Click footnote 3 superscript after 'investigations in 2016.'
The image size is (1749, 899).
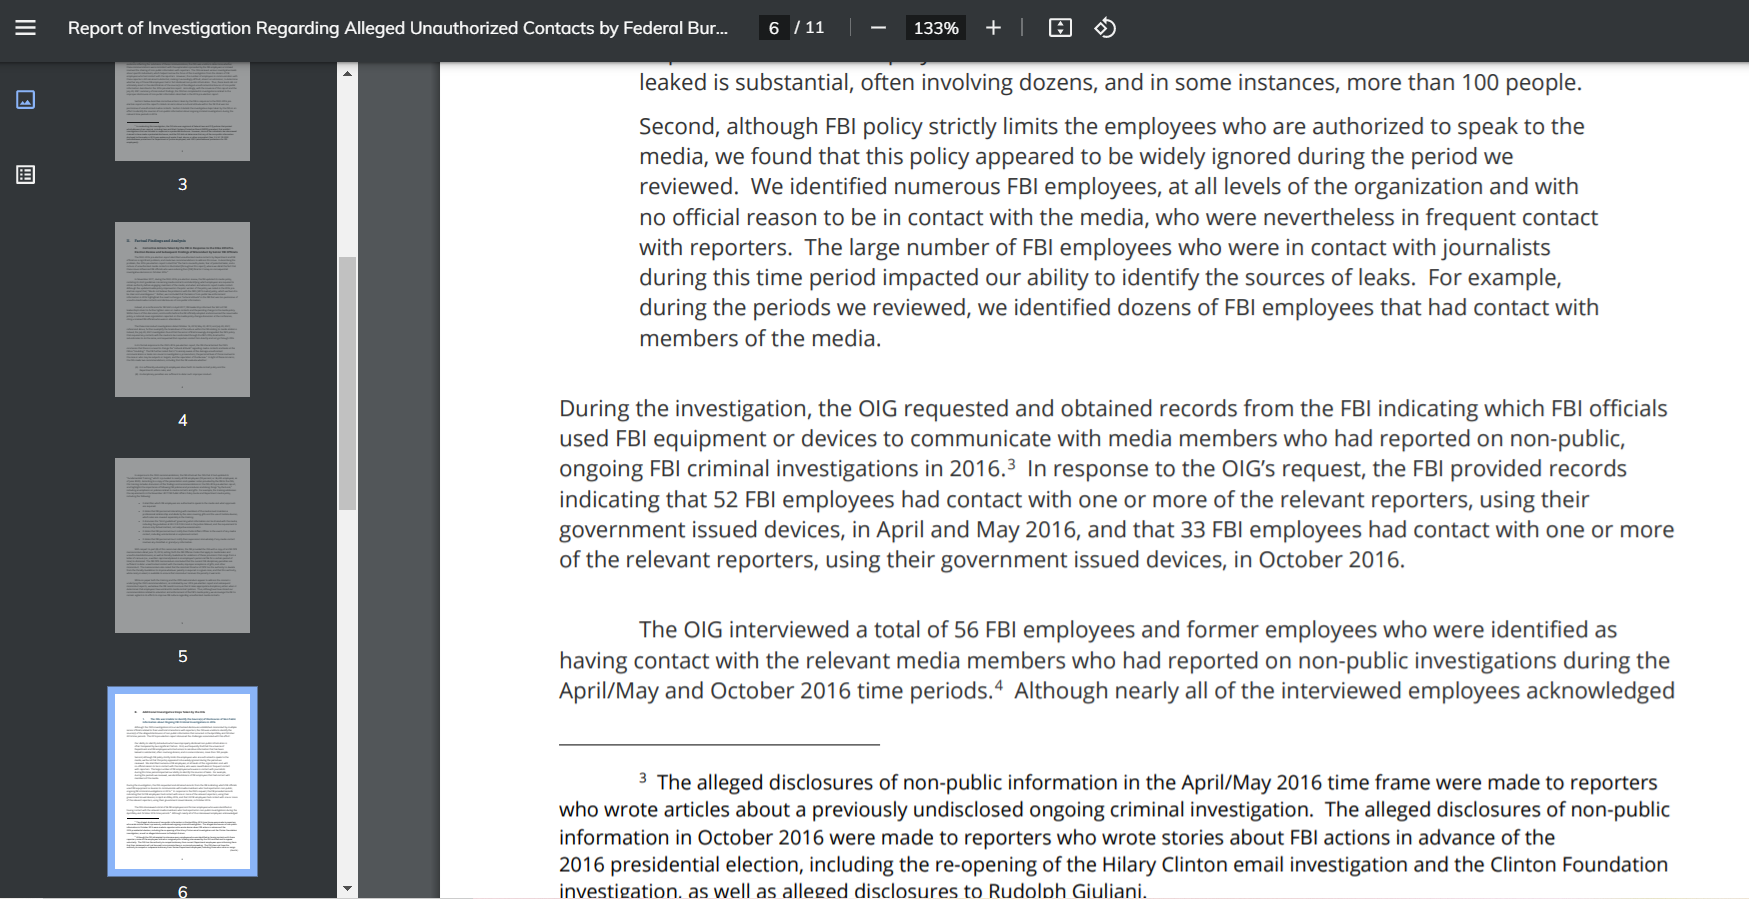pos(1012,464)
